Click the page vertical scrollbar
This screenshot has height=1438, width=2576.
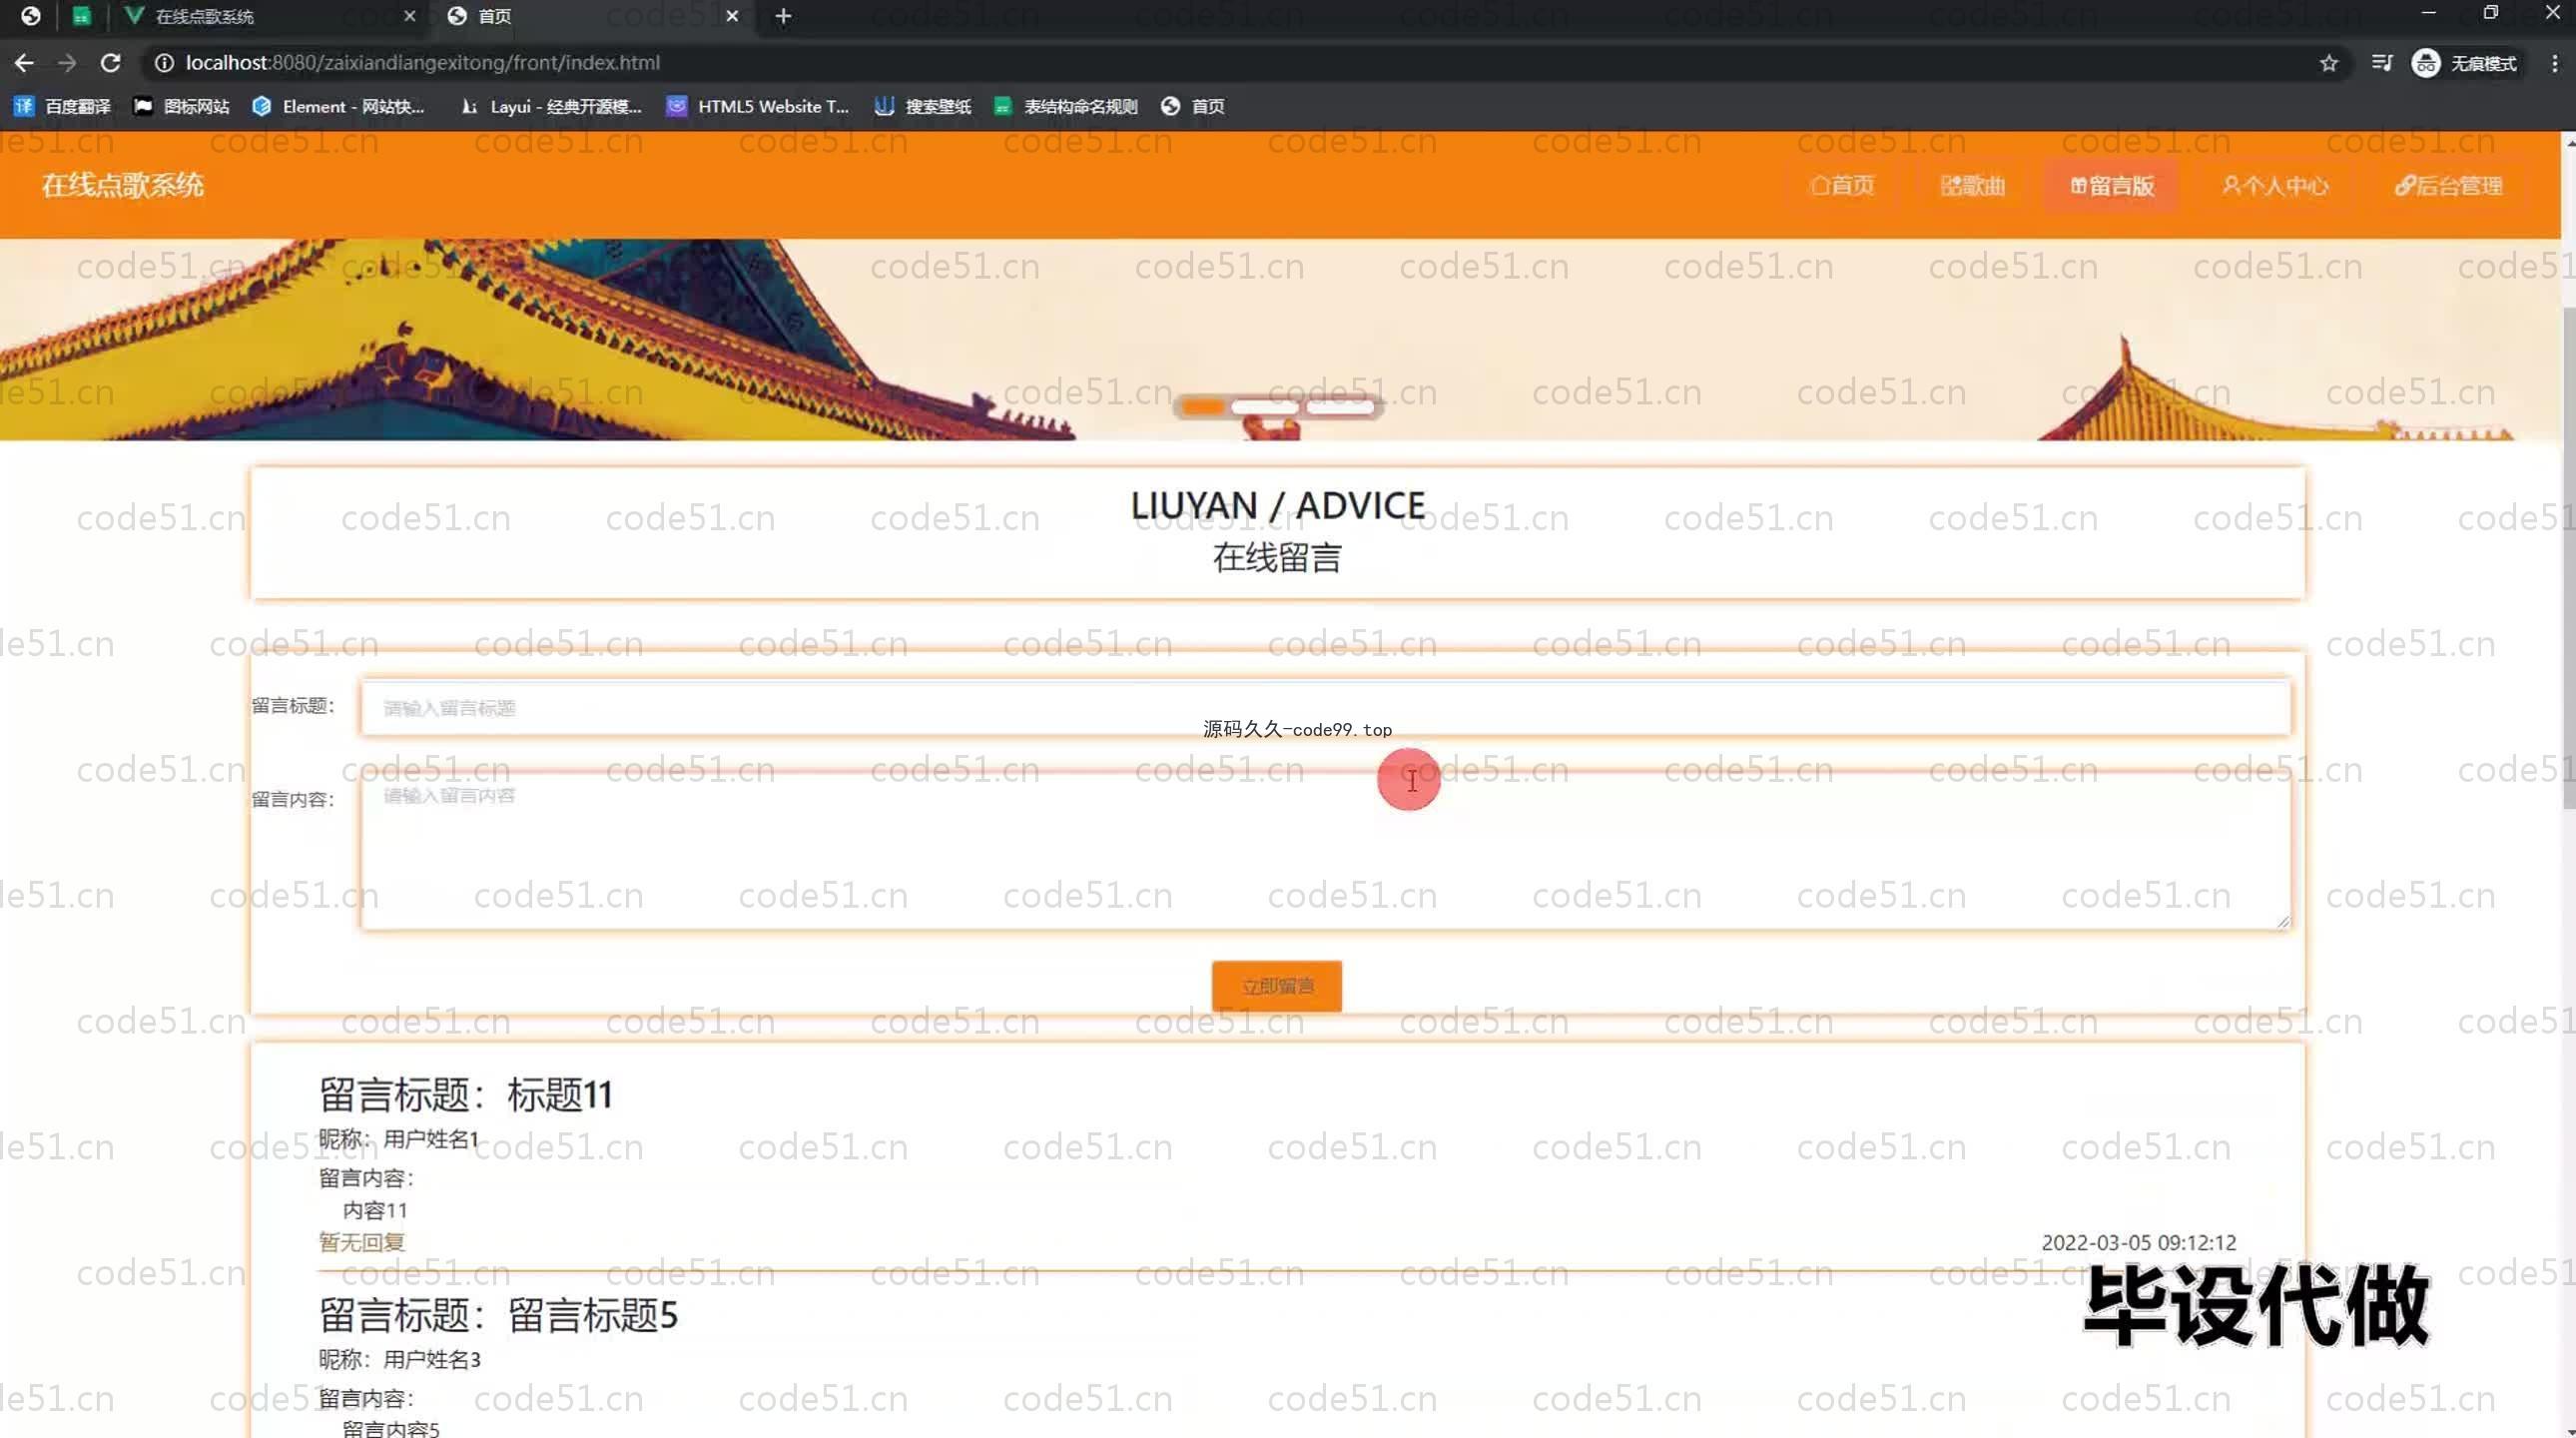point(2568,560)
